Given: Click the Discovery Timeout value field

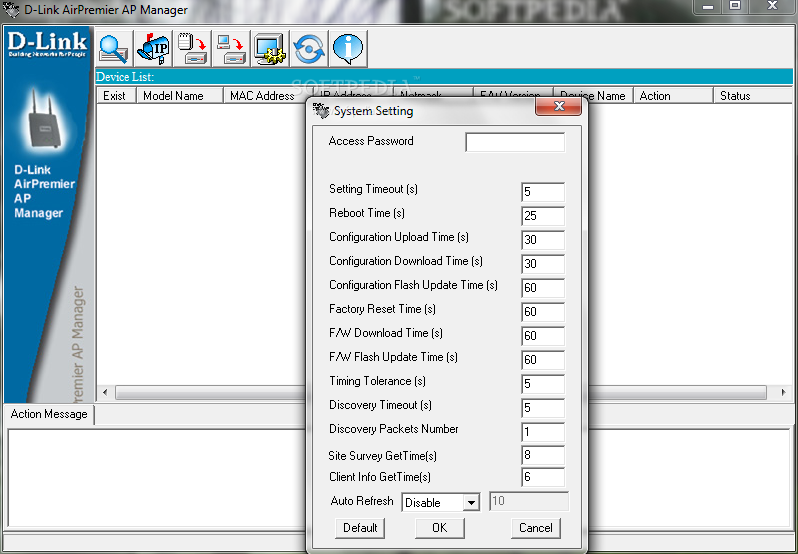Looking at the screenshot, I should click(x=543, y=408).
